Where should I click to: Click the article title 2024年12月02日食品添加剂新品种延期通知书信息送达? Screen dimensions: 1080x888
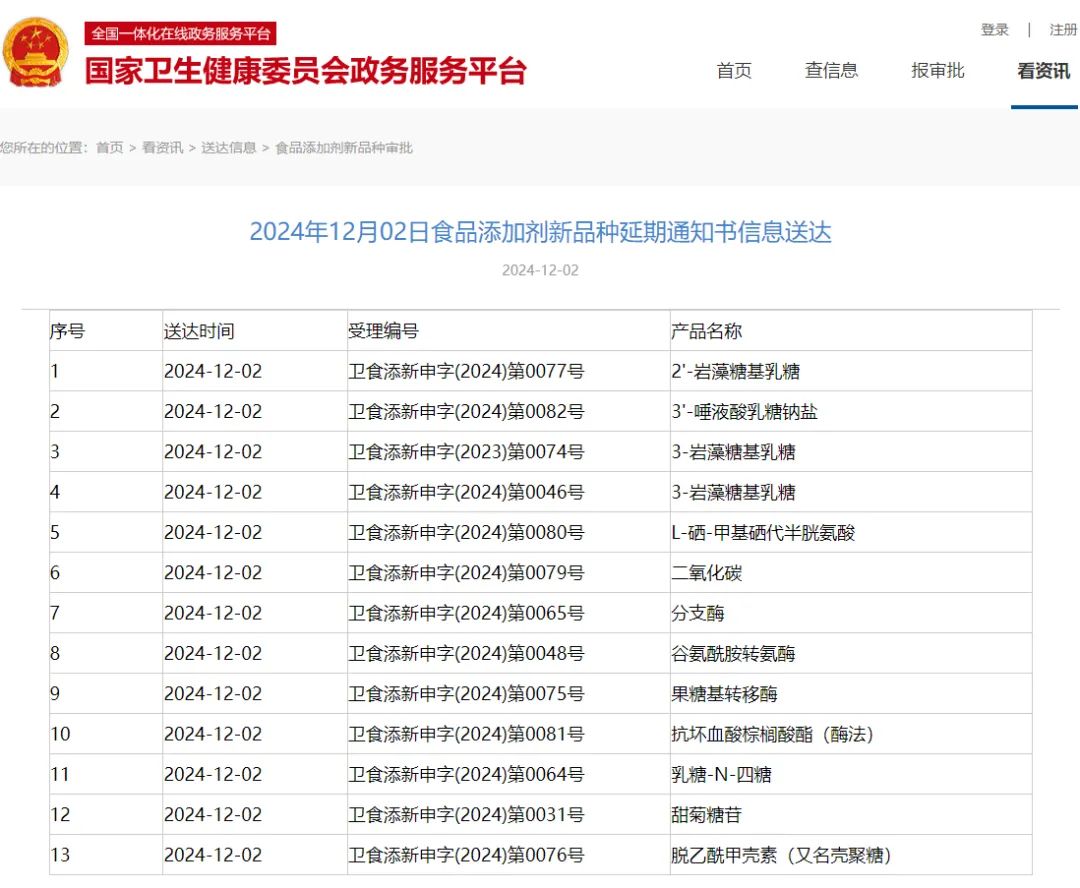pos(540,232)
